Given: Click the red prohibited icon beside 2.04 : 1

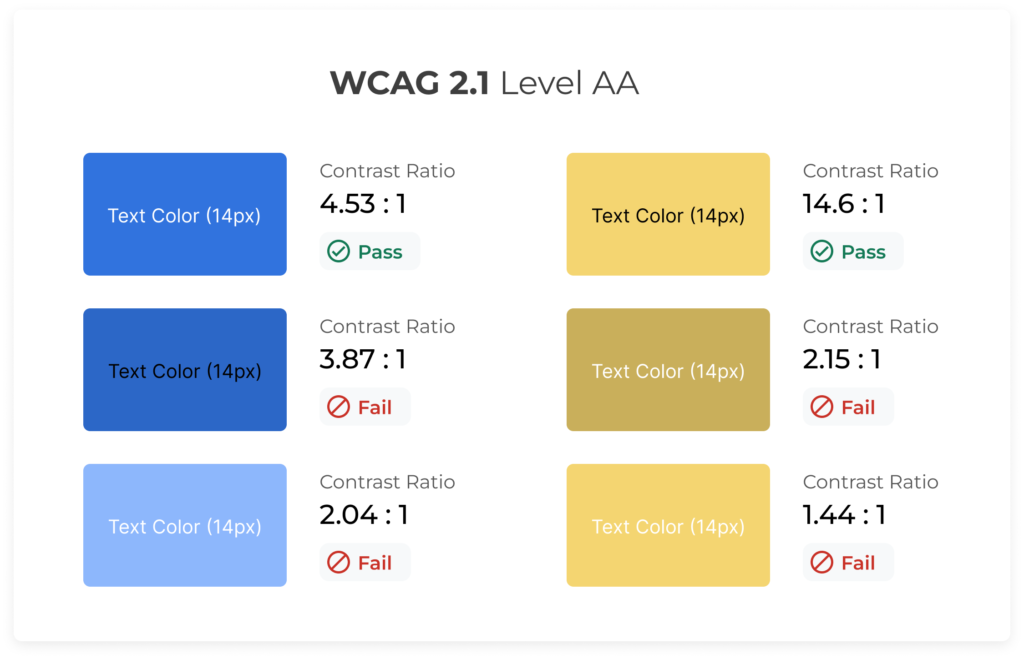Looking at the screenshot, I should pos(339,563).
